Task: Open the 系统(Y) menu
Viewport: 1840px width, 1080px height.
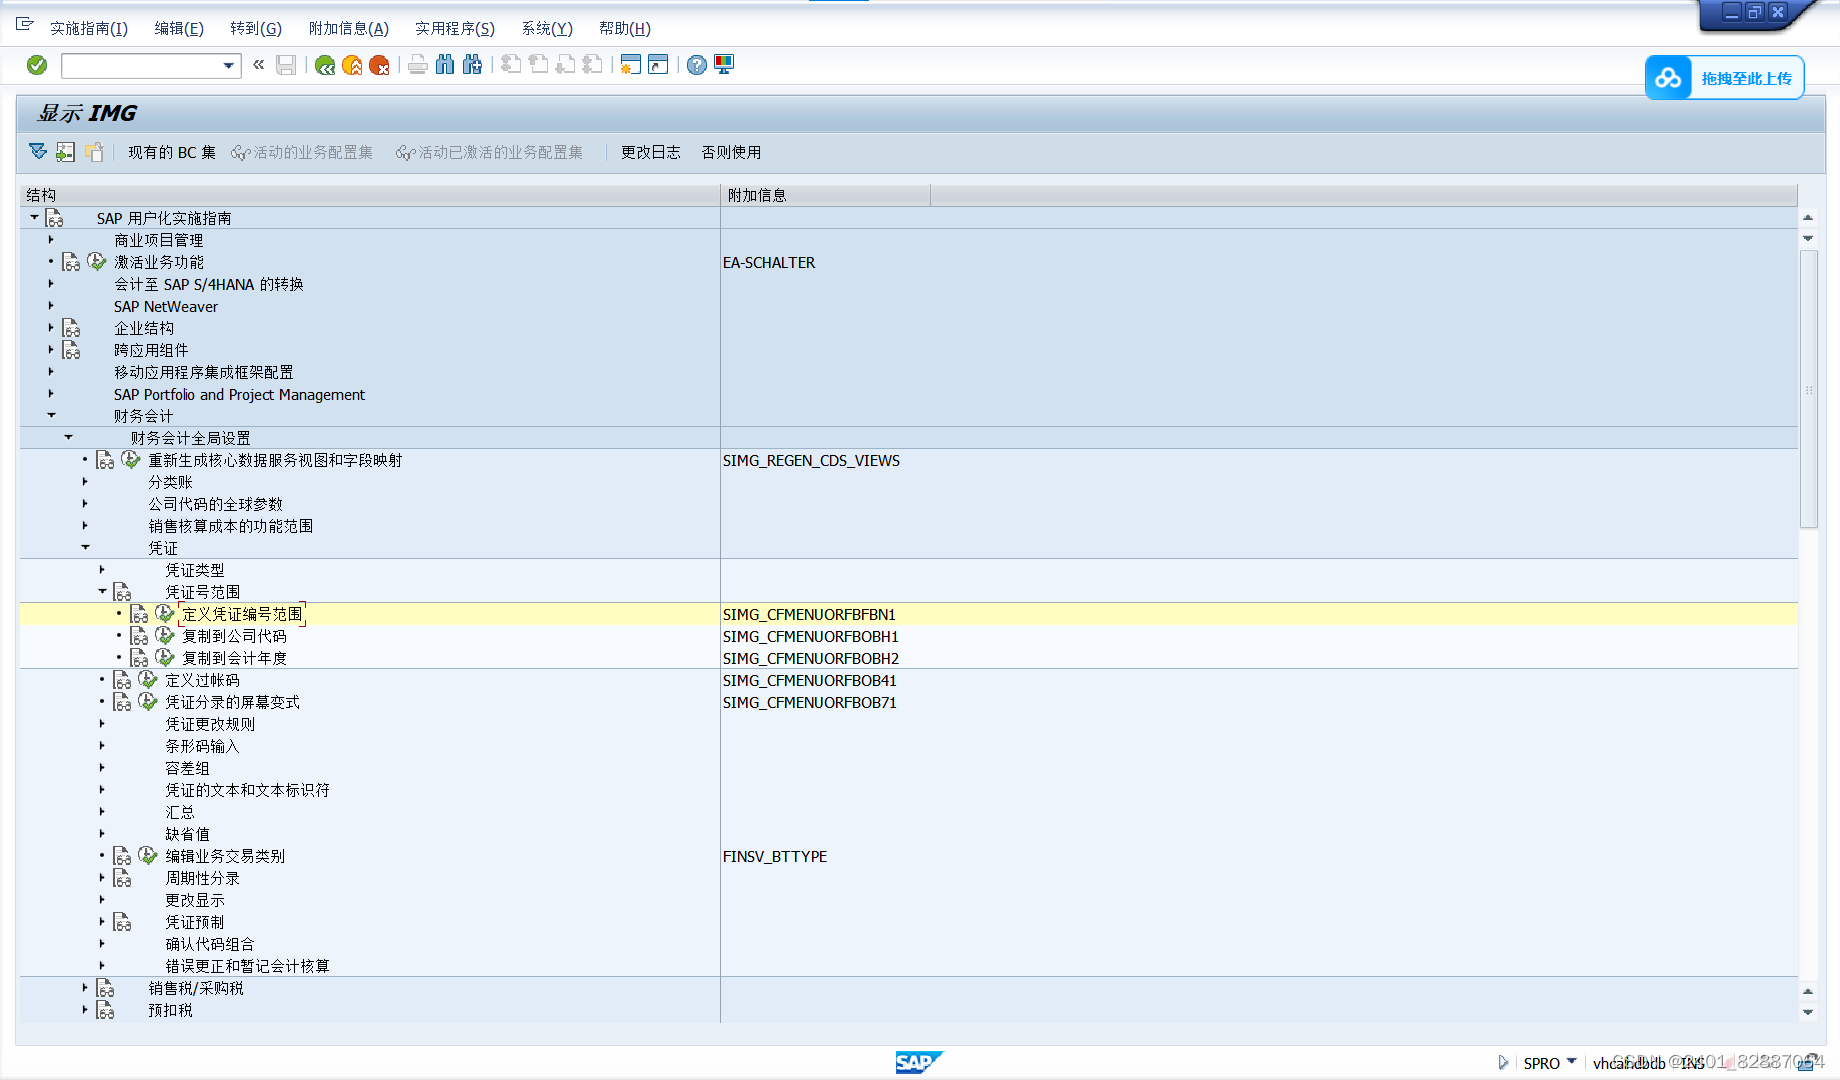Action: 546,28
